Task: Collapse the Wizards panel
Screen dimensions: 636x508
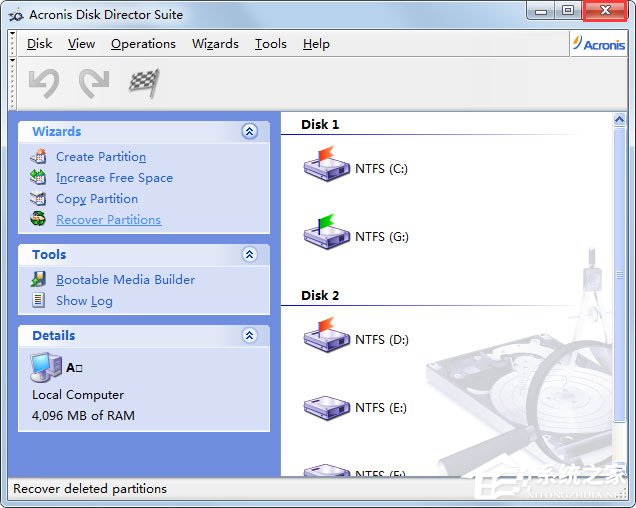Action: coord(249,131)
